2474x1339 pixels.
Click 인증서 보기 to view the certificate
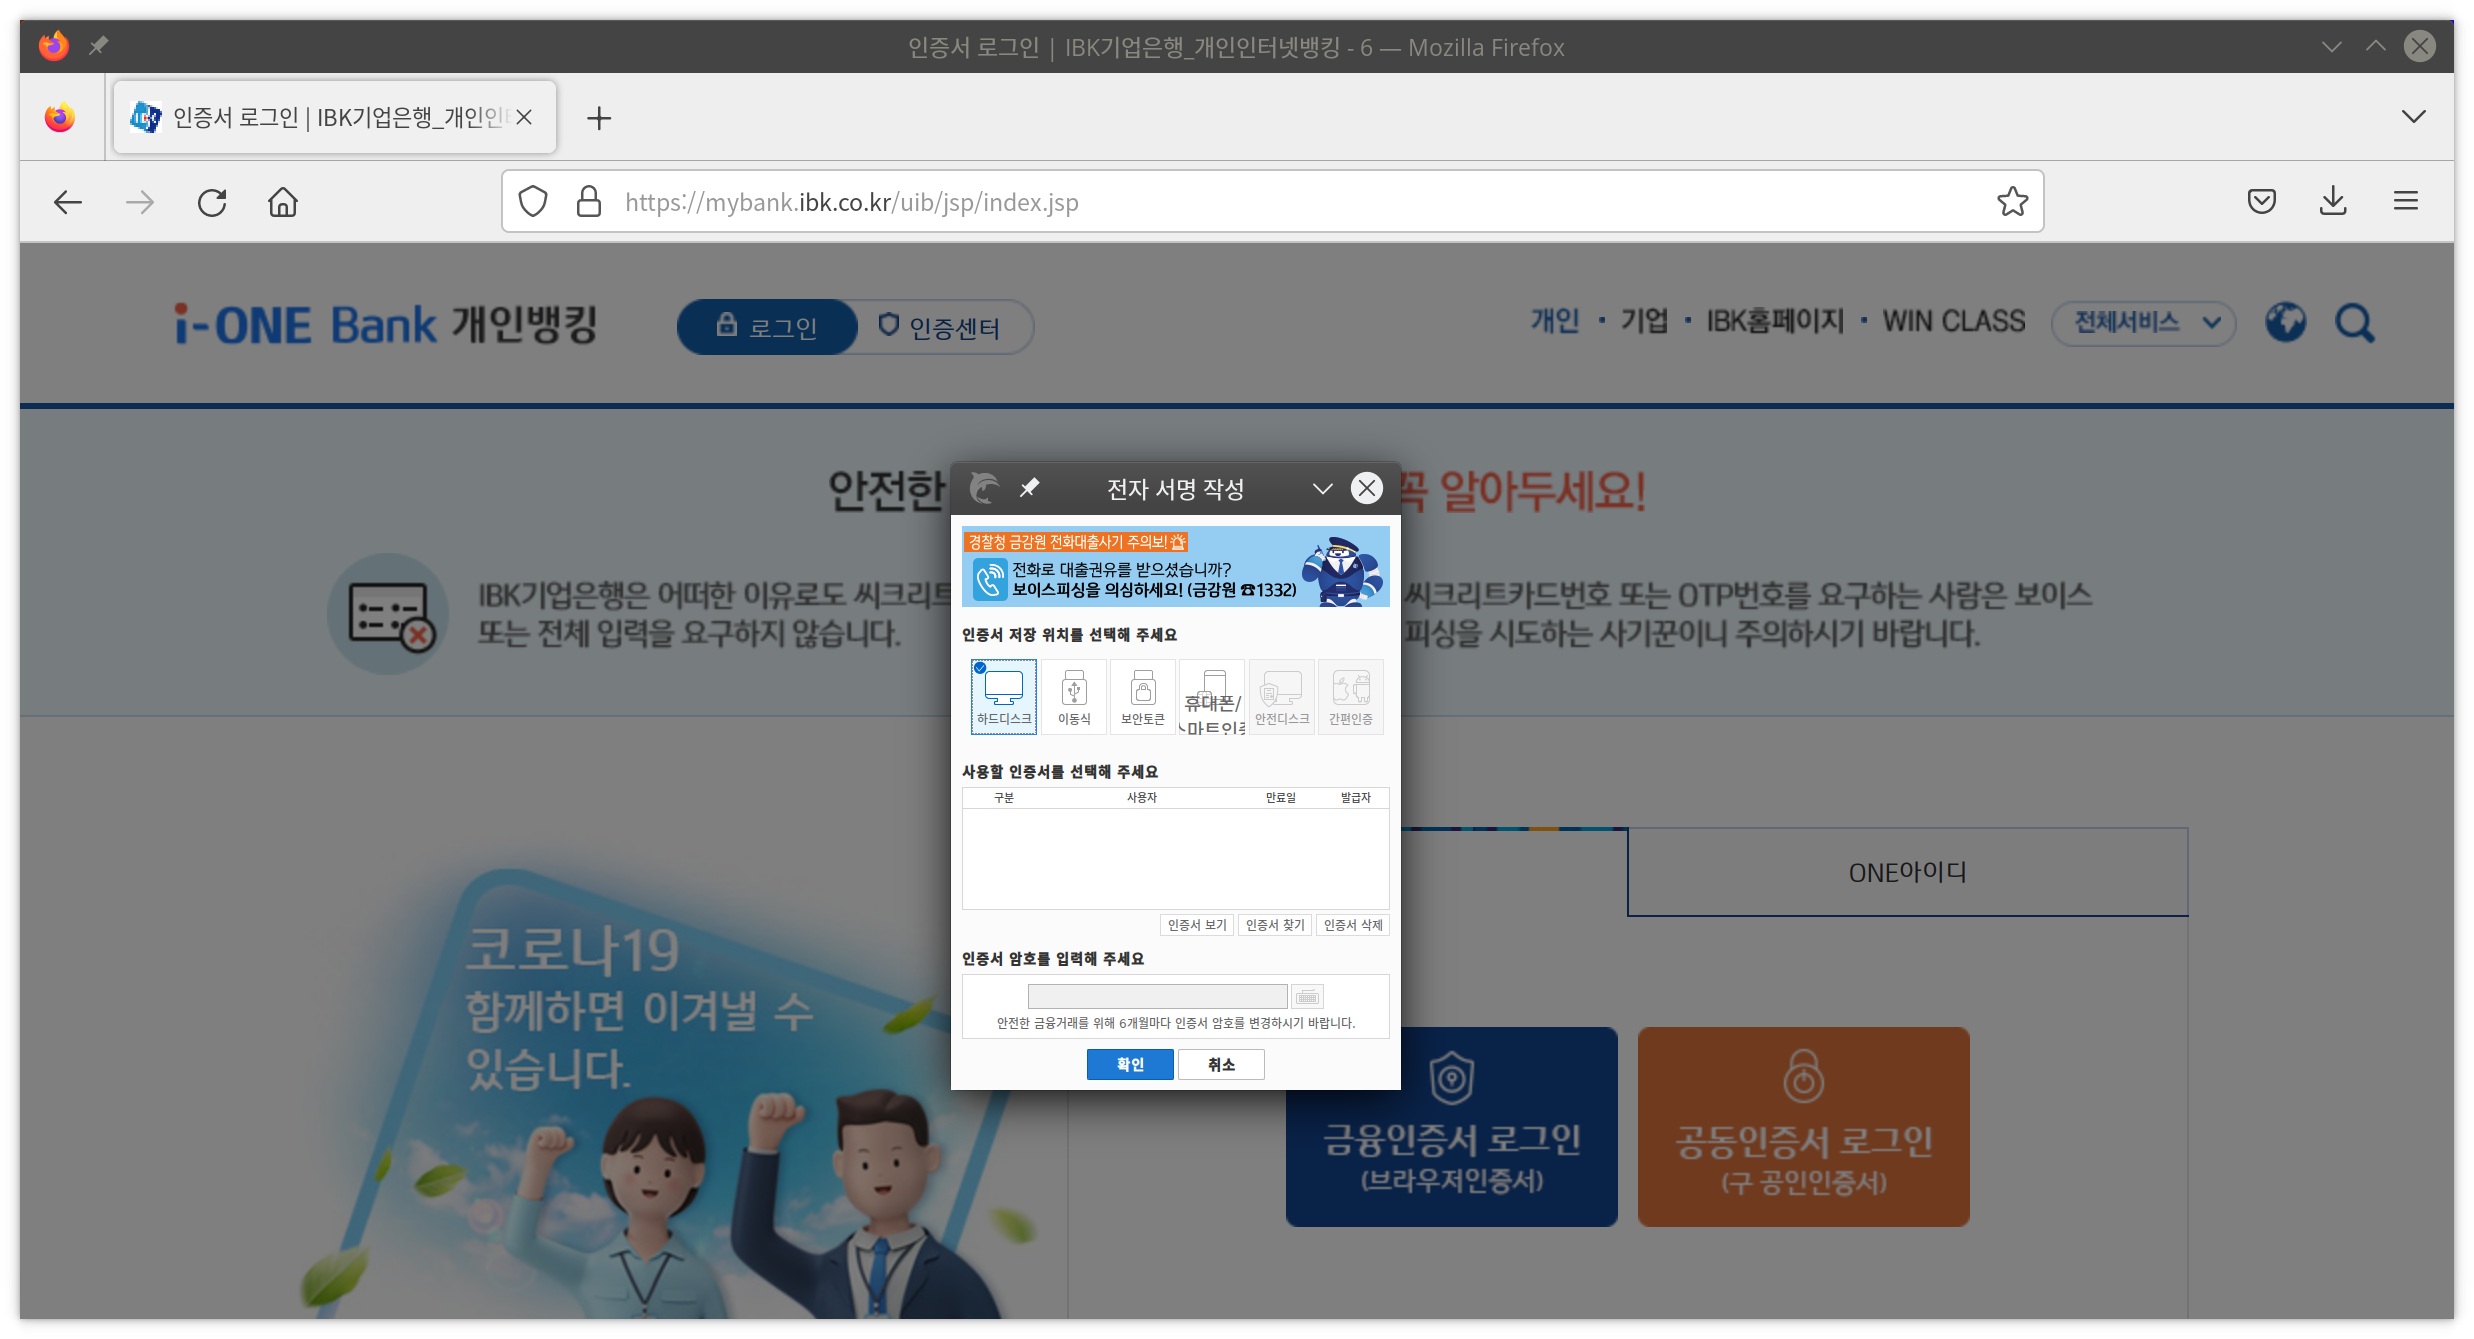[1197, 925]
